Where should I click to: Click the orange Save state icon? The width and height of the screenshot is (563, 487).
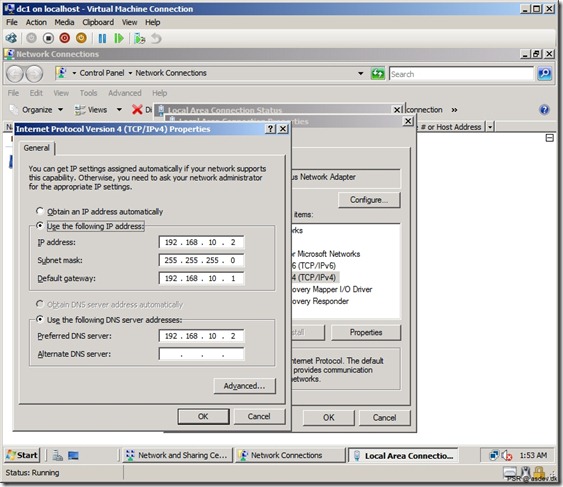click(82, 38)
